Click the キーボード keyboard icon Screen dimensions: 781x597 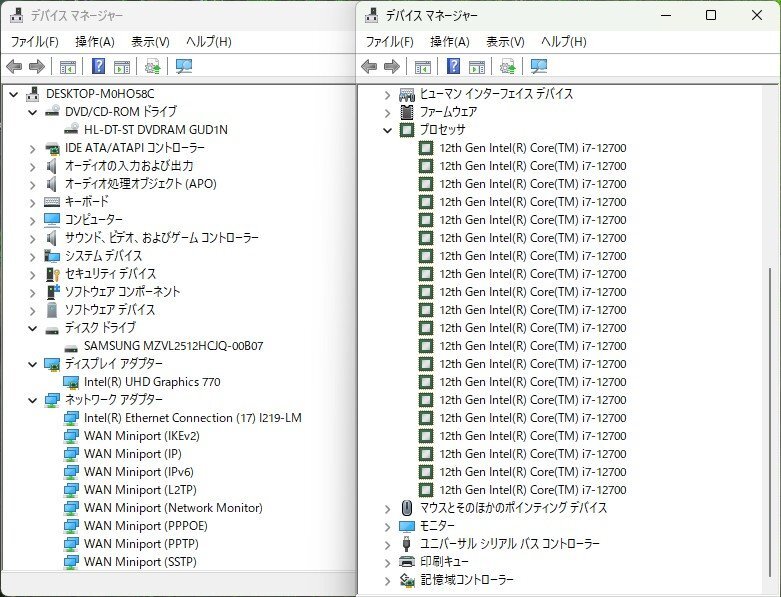click(x=52, y=202)
